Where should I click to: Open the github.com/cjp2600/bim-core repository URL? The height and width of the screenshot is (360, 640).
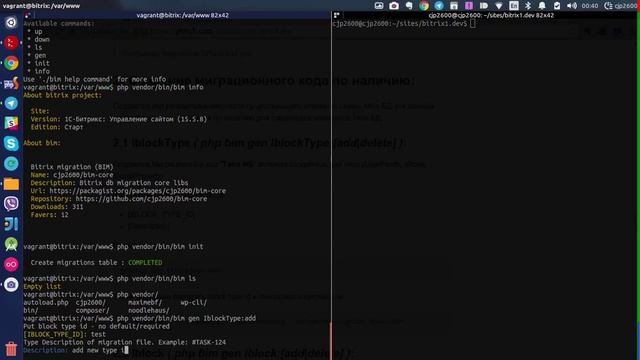tap(141, 199)
